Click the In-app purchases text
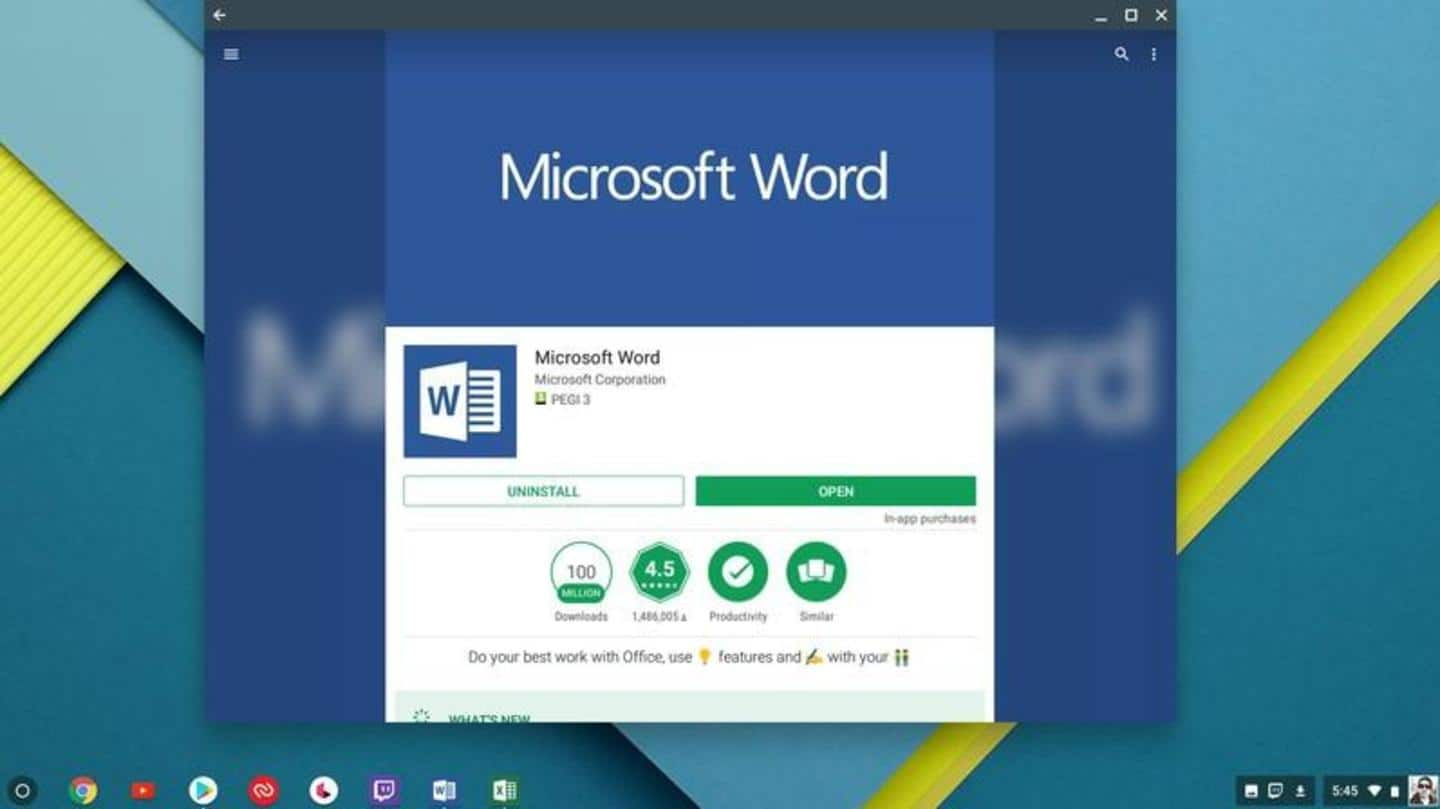This screenshot has width=1440, height=809. 930,519
